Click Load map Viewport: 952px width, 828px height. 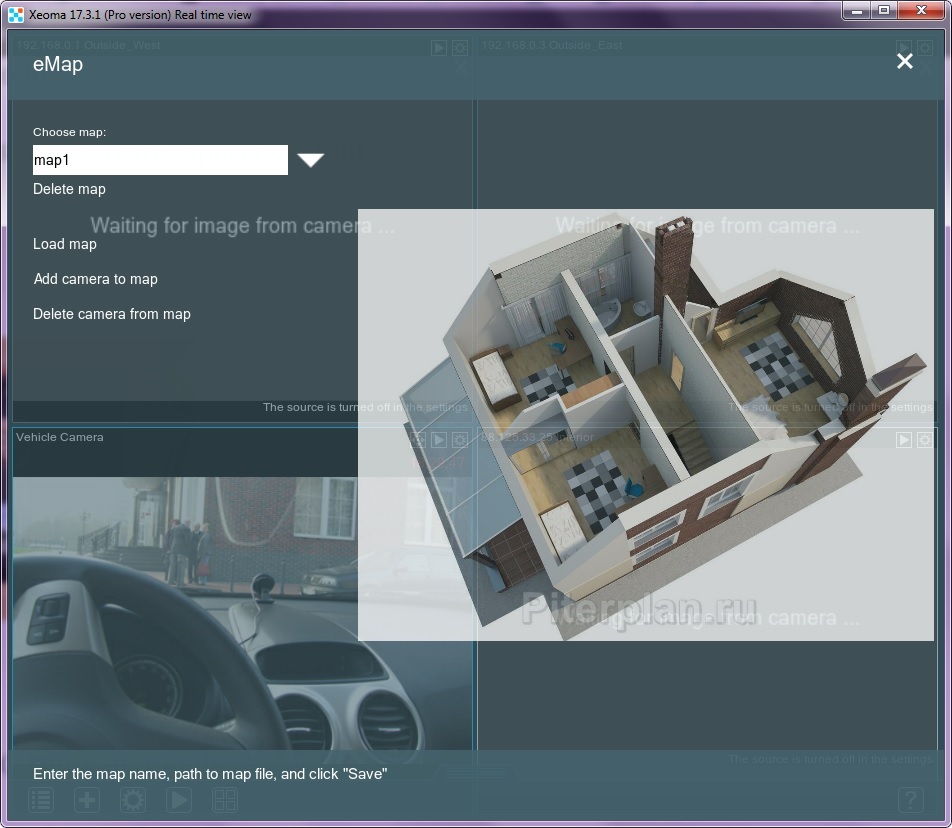[x=65, y=244]
